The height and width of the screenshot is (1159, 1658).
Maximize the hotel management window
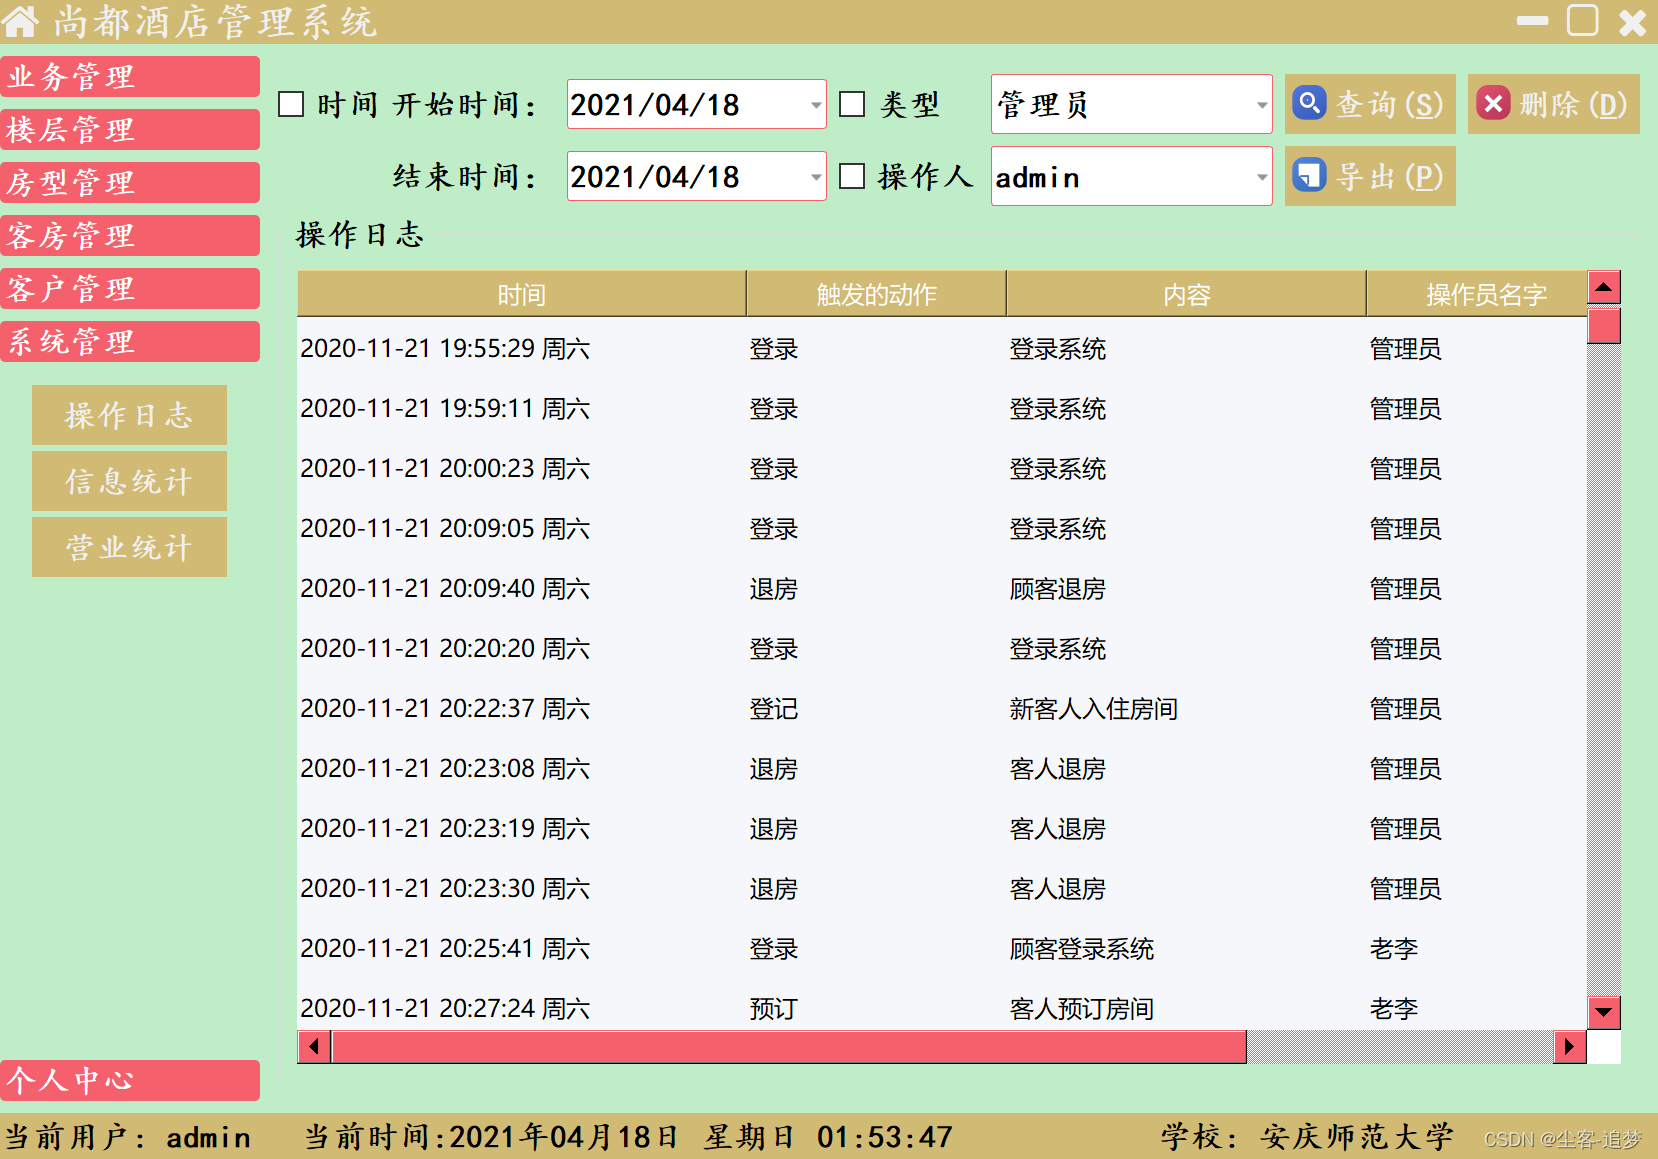(x=1583, y=20)
